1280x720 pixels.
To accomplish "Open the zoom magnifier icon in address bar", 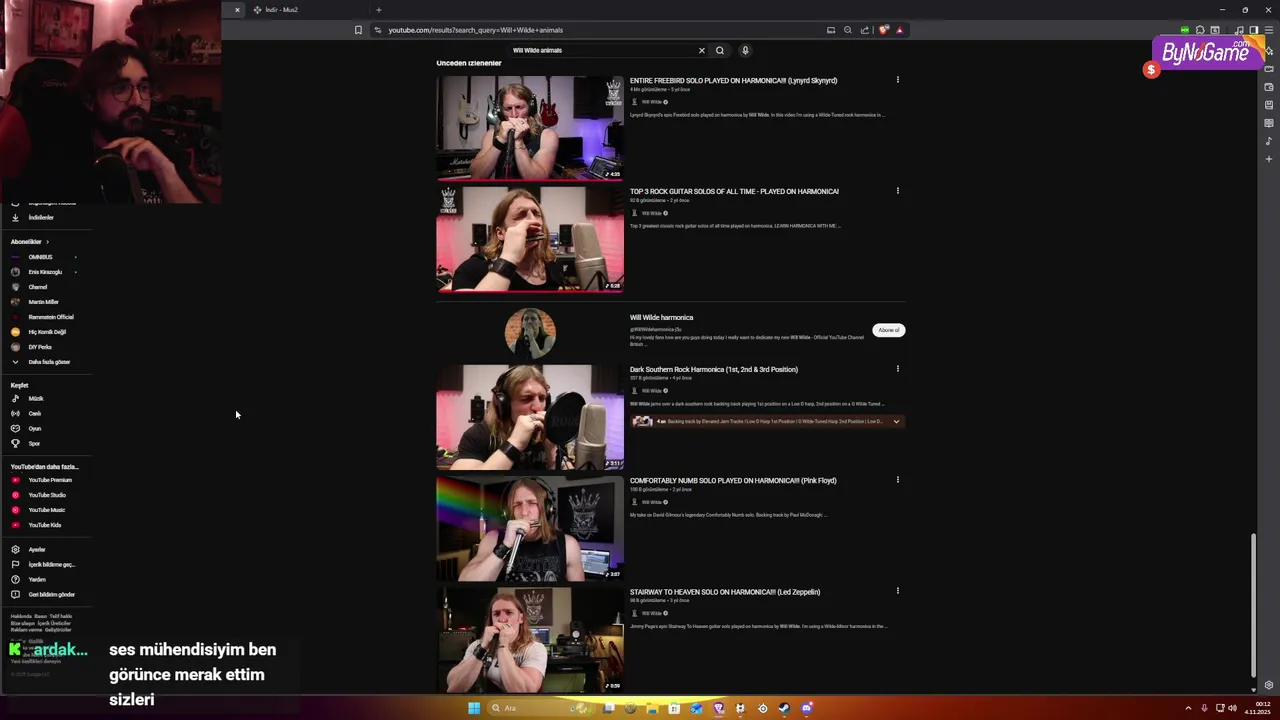I will [848, 30].
